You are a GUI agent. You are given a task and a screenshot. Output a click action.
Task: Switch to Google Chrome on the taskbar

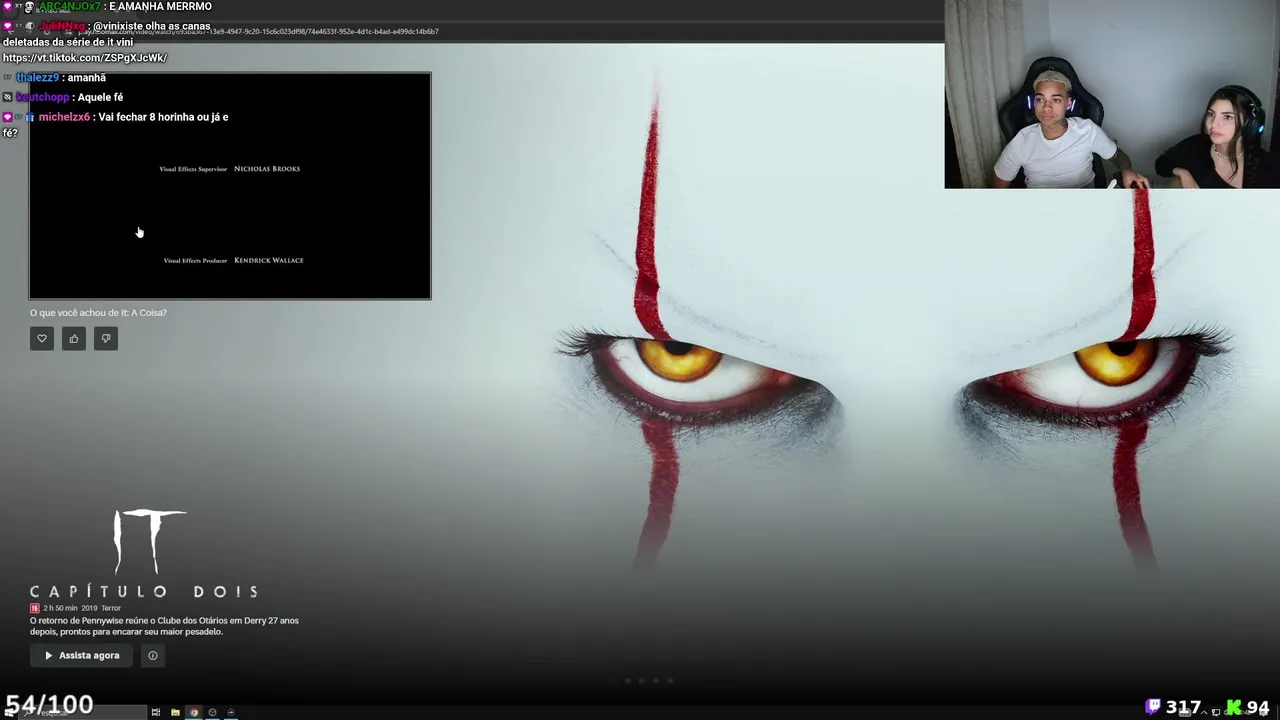(x=194, y=712)
